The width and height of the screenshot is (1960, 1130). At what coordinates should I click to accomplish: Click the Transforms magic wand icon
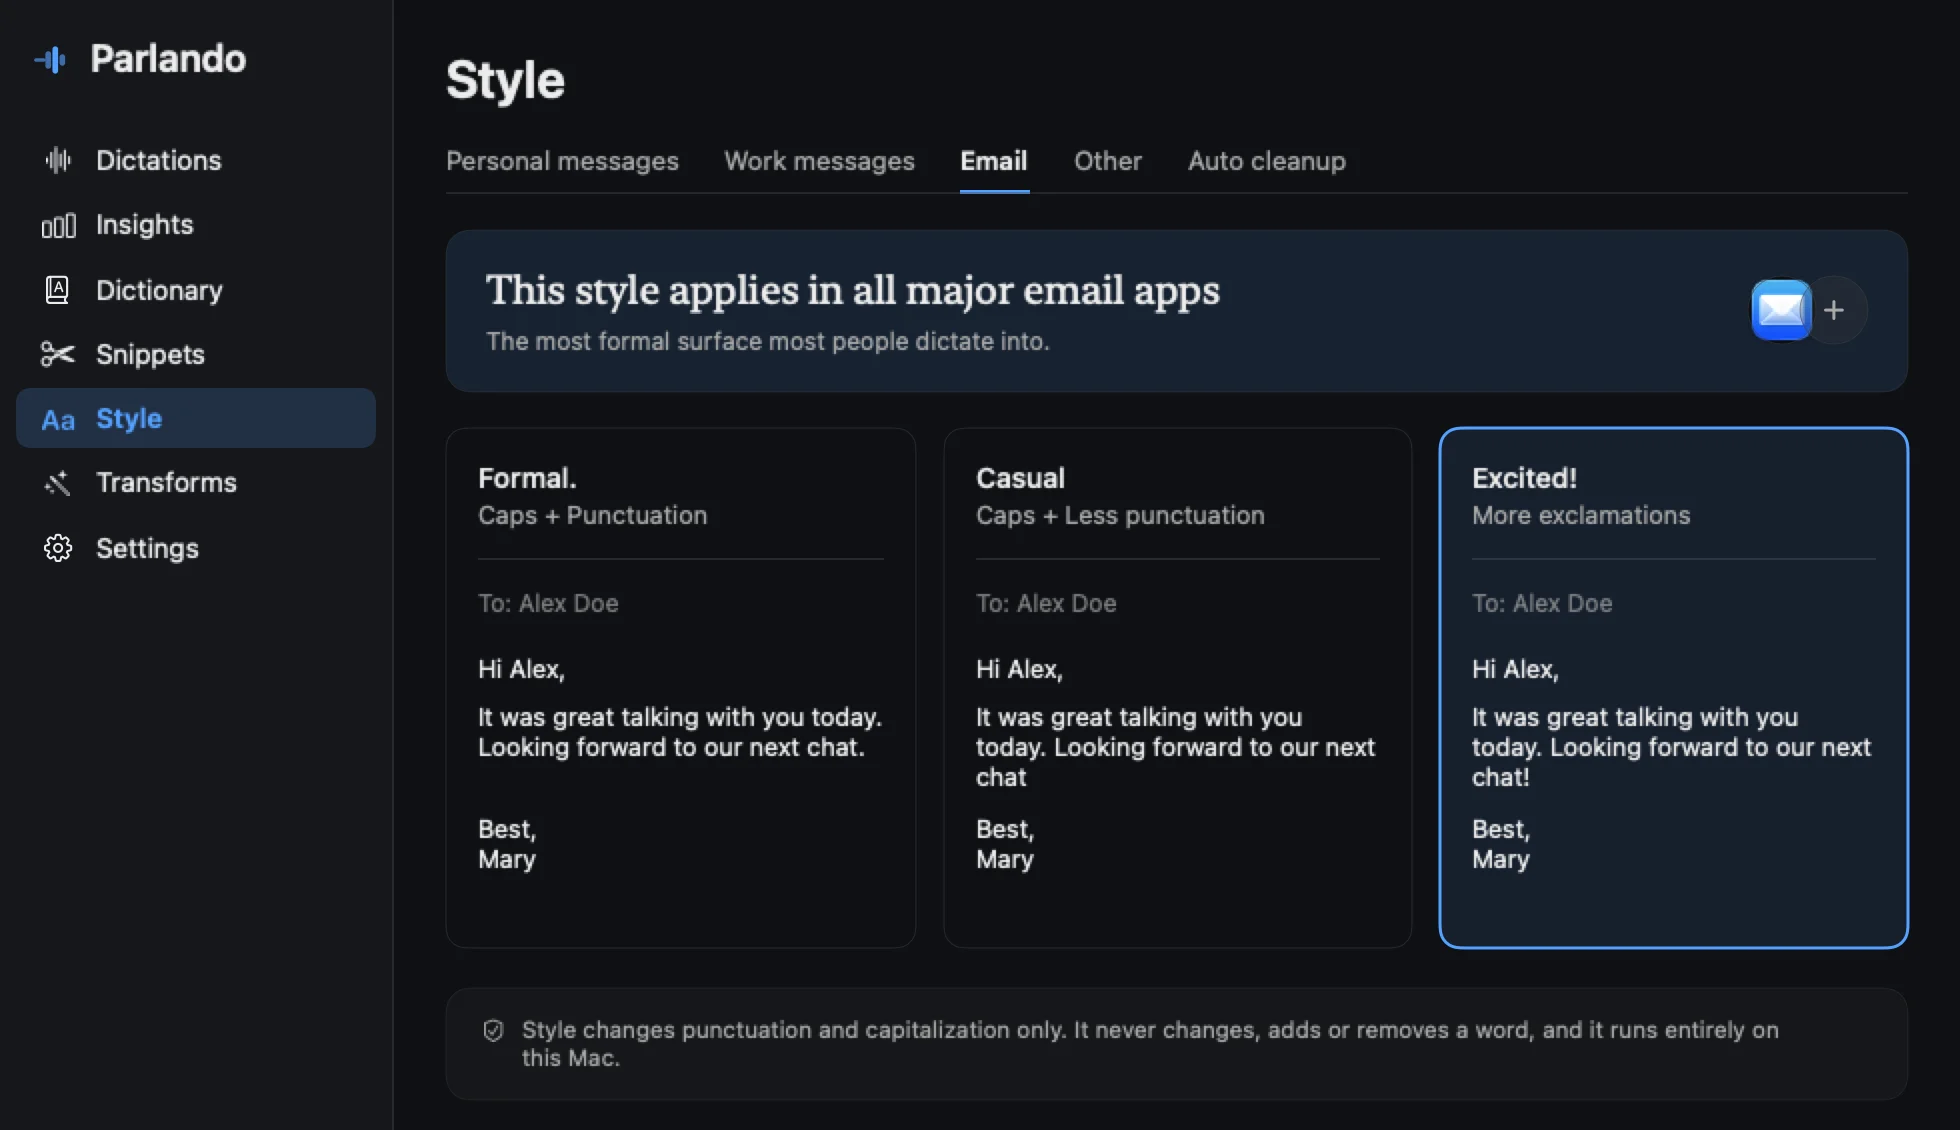pyautogui.click(x=58, y=483)
